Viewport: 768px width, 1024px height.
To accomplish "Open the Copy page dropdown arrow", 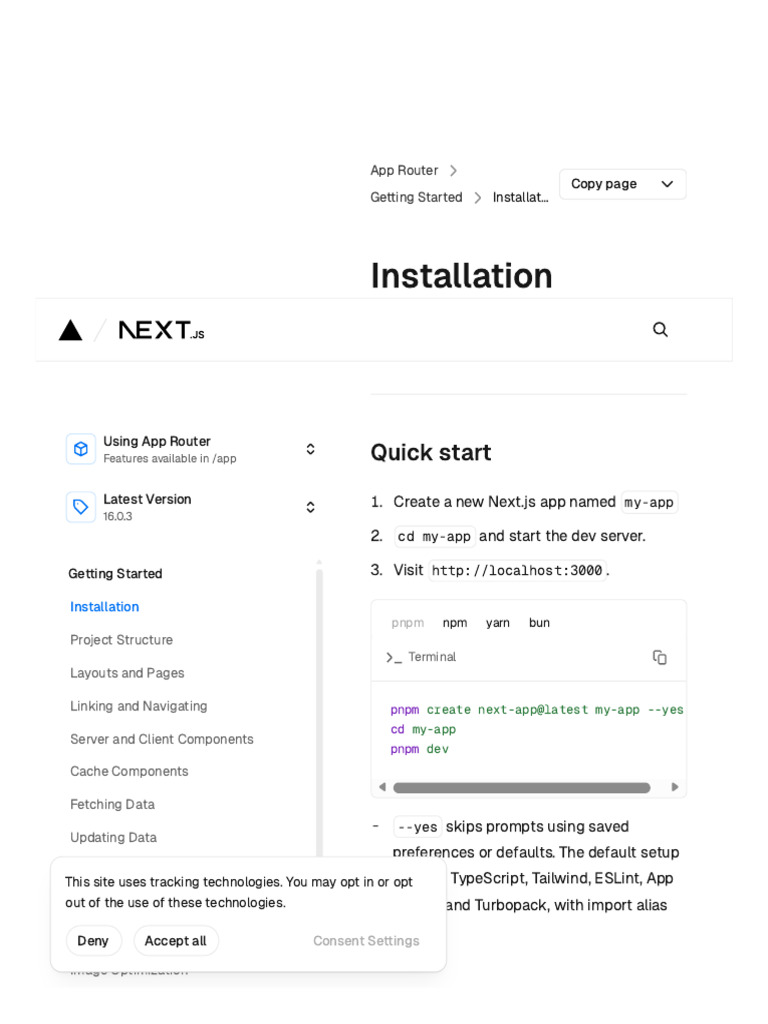I will click(667, 184).
